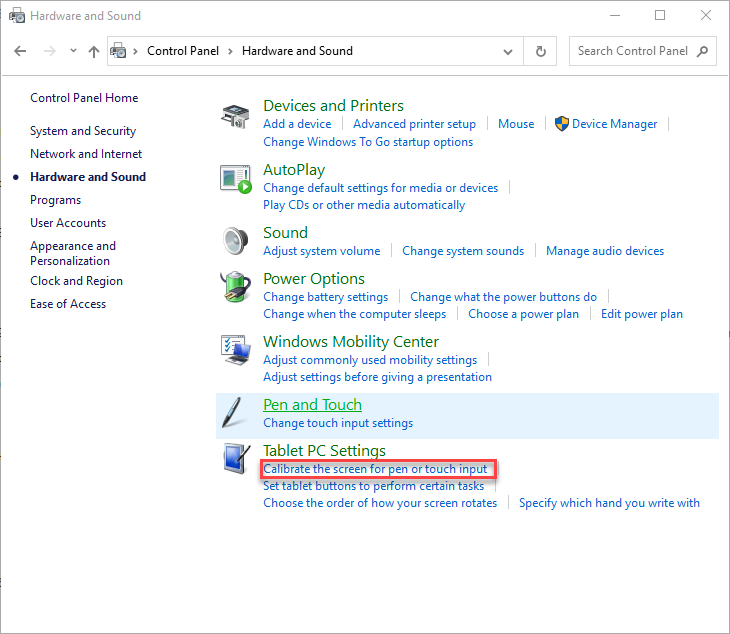The width and height of the screenshot is (730, 634).
Task: Open the Devices and Printers heading
Action: 333,106
